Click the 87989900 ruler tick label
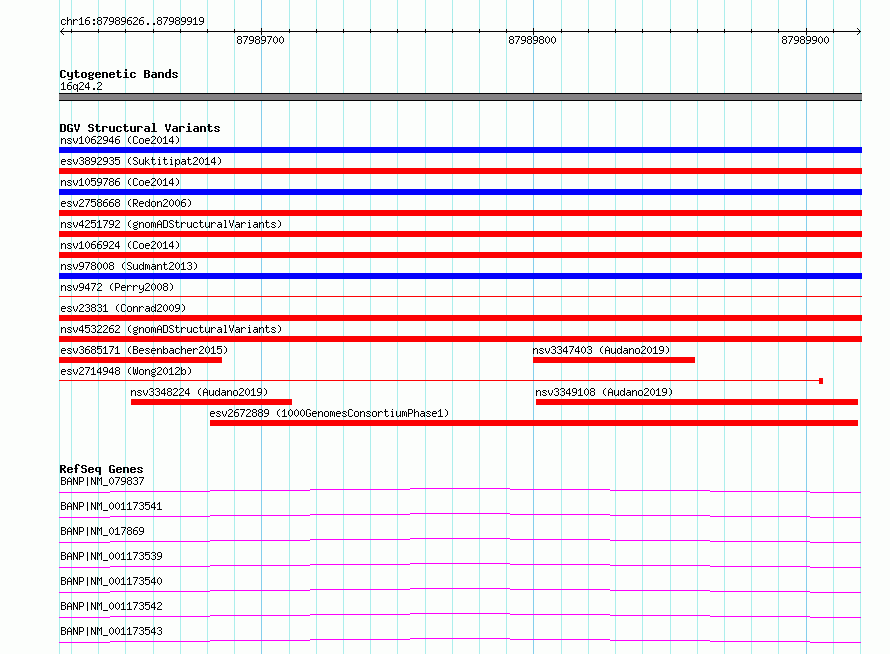The height and width of the screenshot is (654, 890). pyautogui.click(x=805, y=40)
